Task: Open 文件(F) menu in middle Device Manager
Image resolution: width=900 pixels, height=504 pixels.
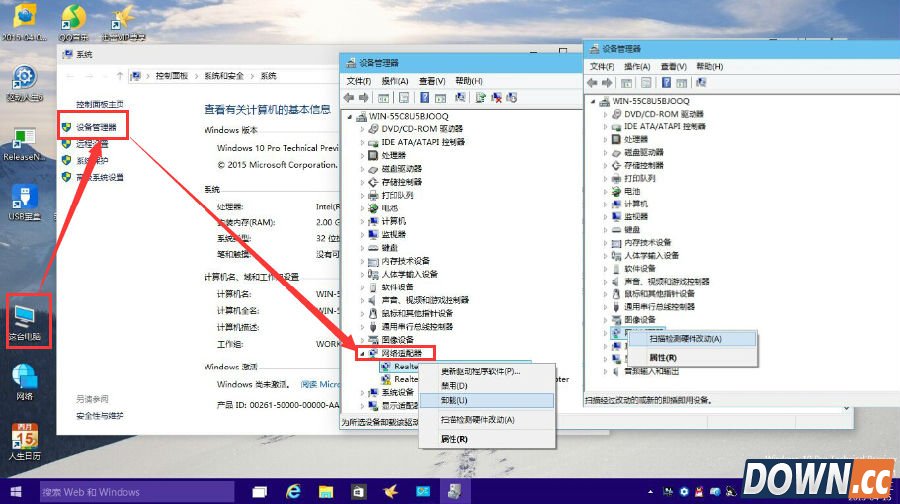Action: tap(359, 81)
